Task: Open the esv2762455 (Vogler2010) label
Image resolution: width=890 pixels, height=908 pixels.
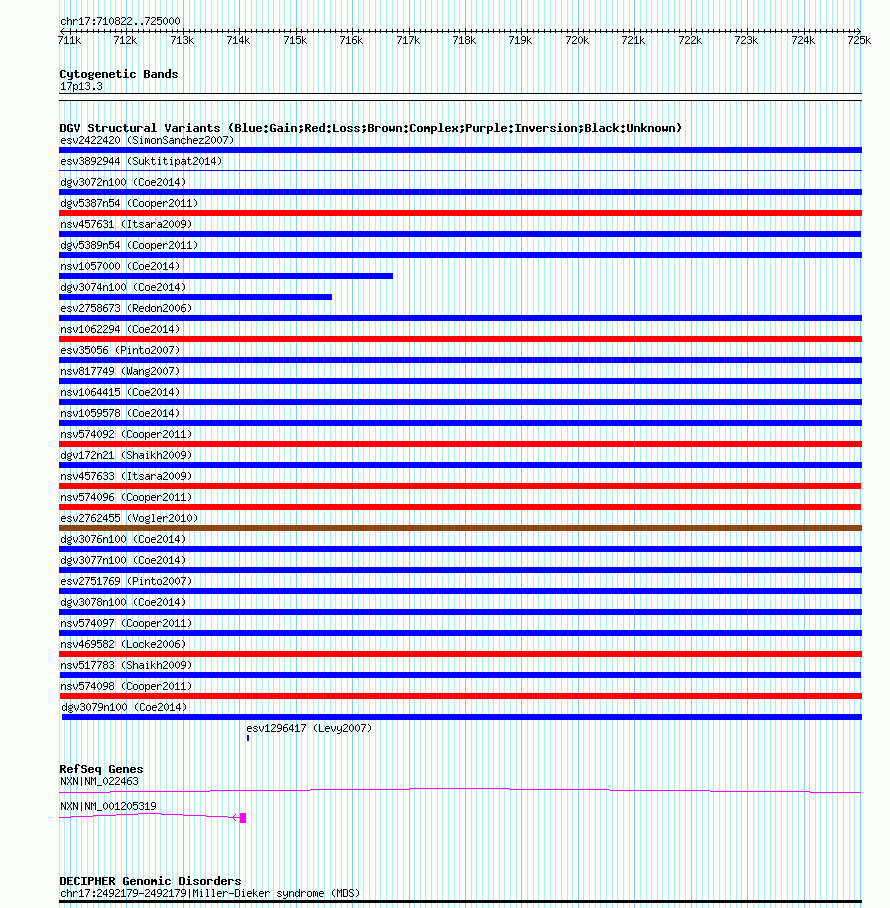Action: tap(129, 518)
